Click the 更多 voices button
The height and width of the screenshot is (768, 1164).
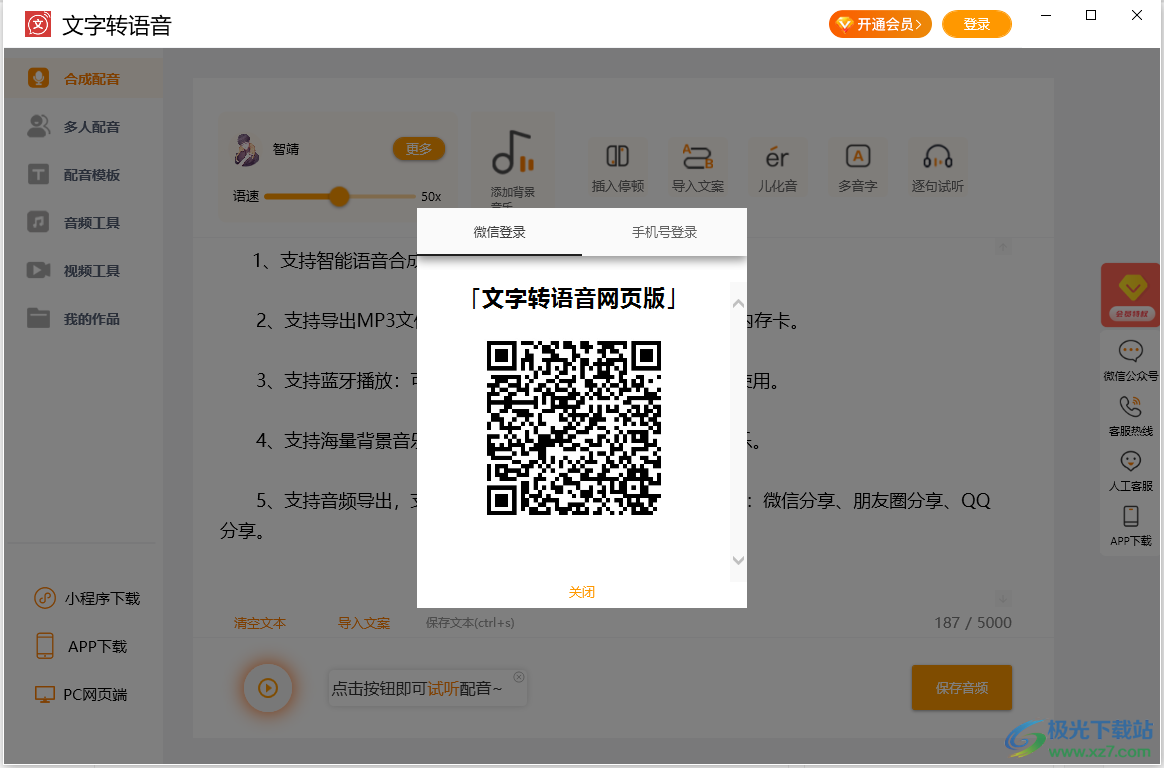(419, 148)
